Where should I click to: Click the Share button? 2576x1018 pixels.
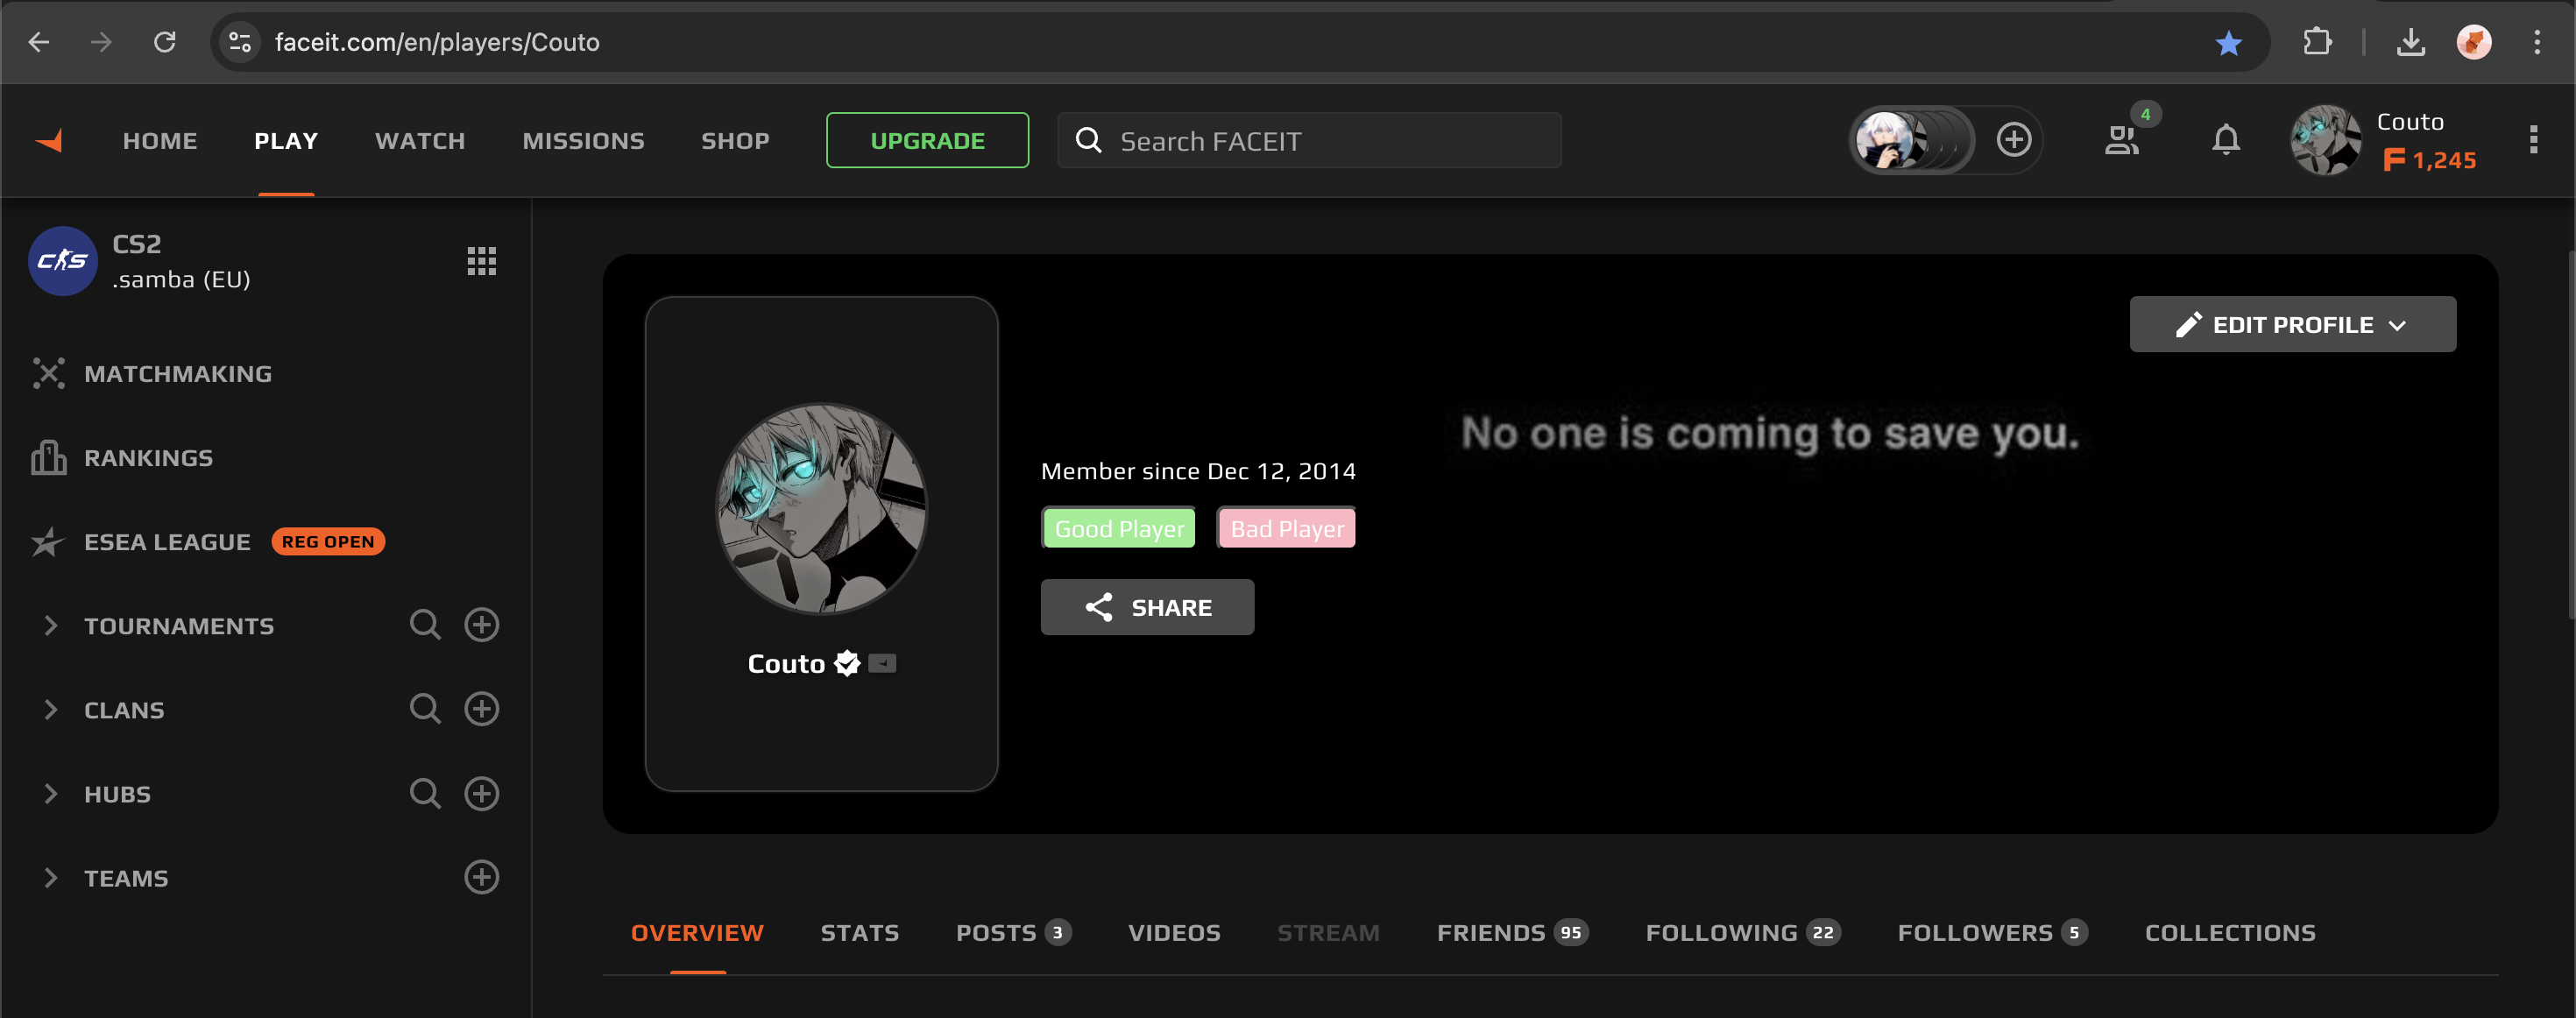1147,607
